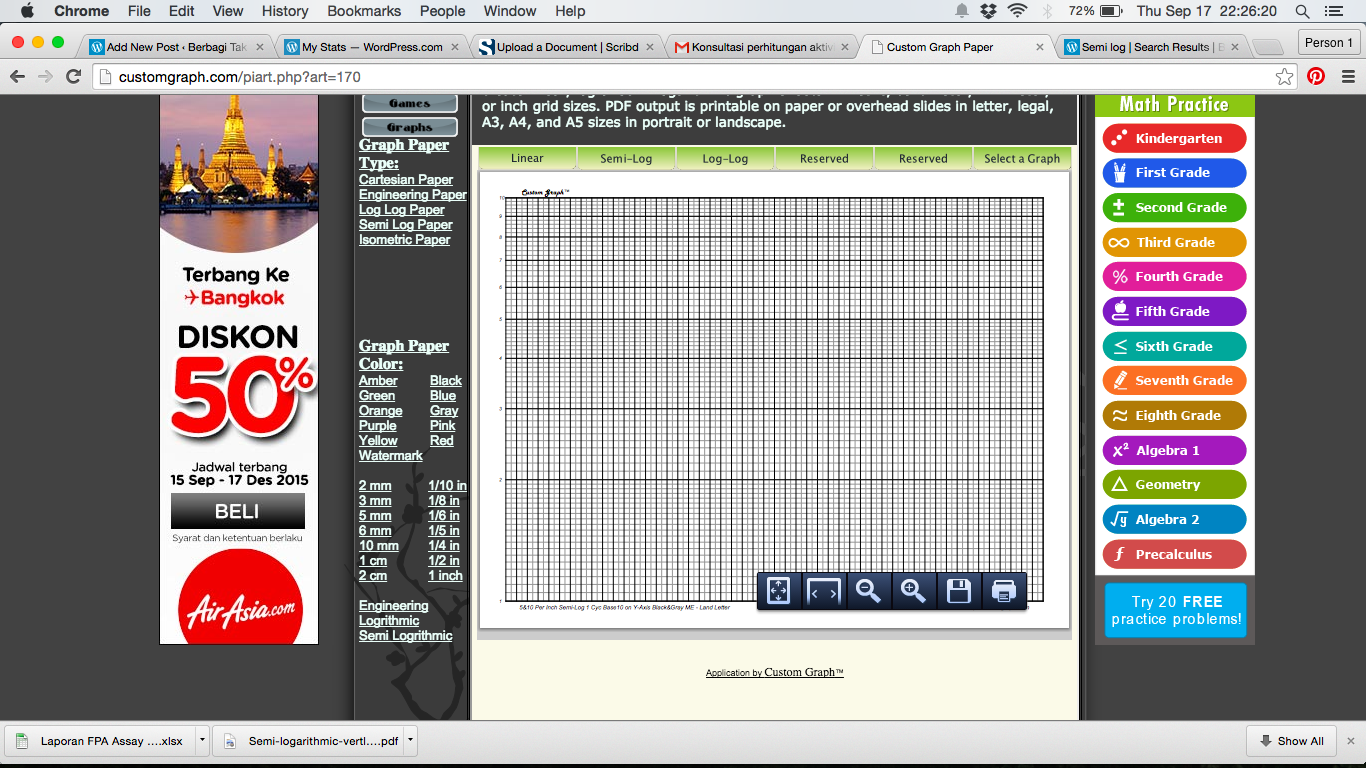Viewport: 1366px width, 768px height.
Task: Switch to the Semi-Log tab
Action: [x=626, y=158]
